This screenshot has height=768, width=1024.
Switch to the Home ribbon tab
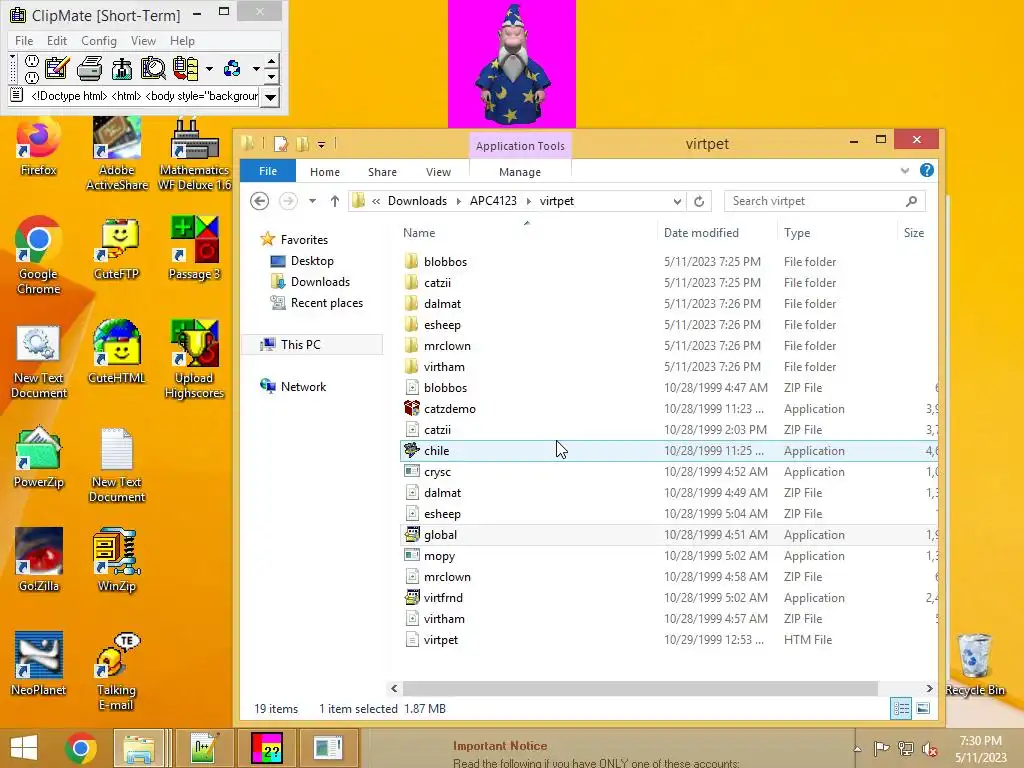(325, 172)
